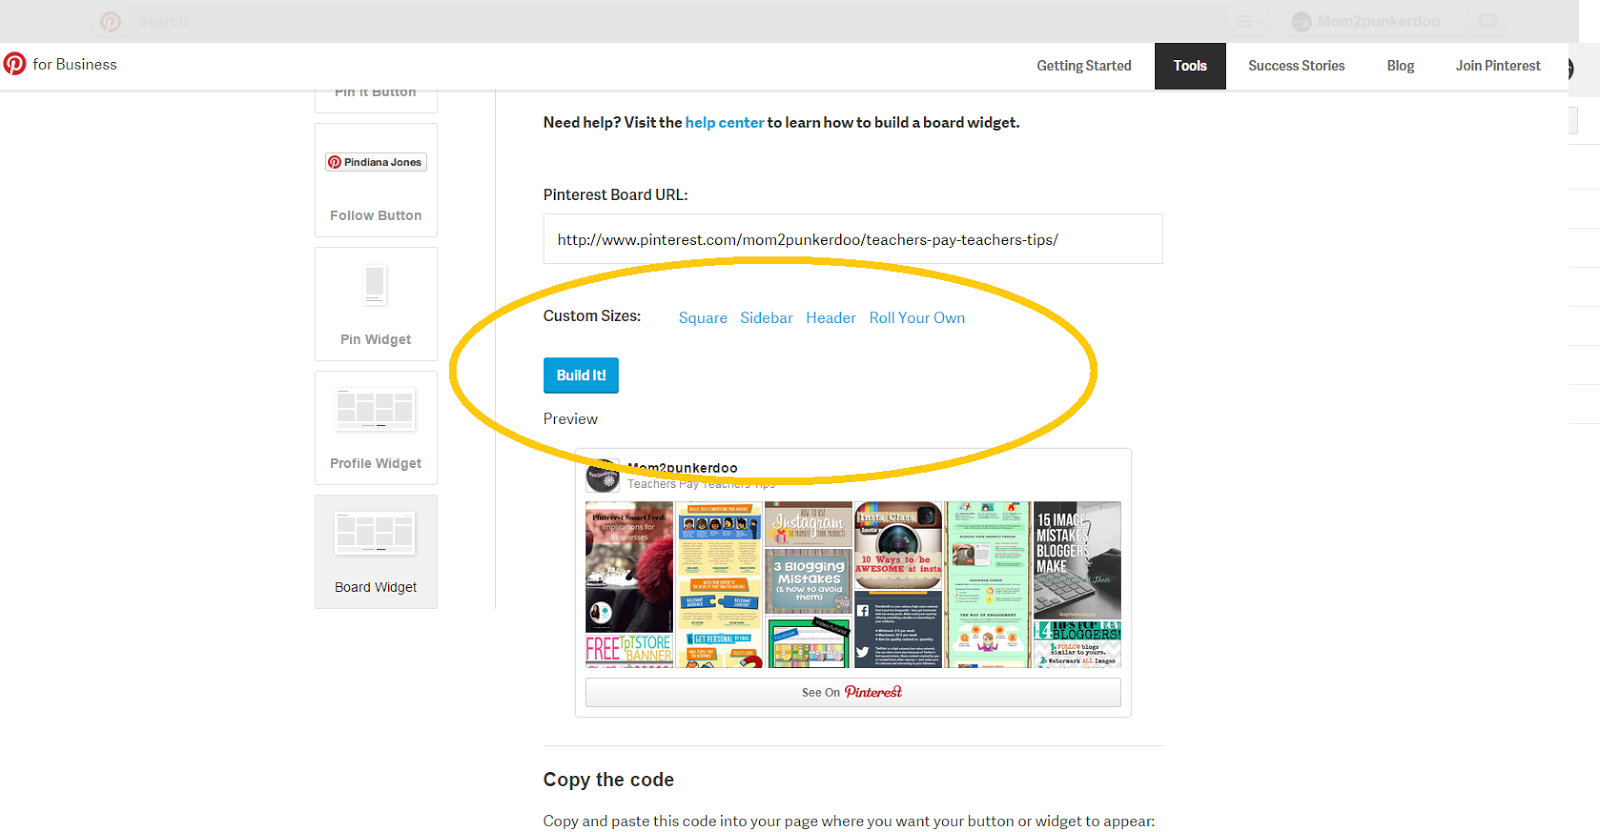The image size is (1600, 832).
Task: Open the 15 Image Mistakes Bloggers Make pin
Action: pyautogui.click(x=1077, y=559)
